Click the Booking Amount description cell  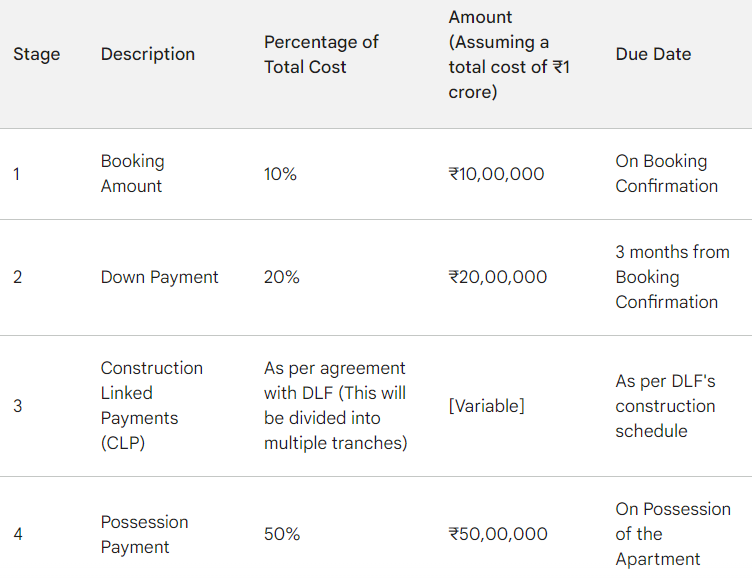point(132,173)
